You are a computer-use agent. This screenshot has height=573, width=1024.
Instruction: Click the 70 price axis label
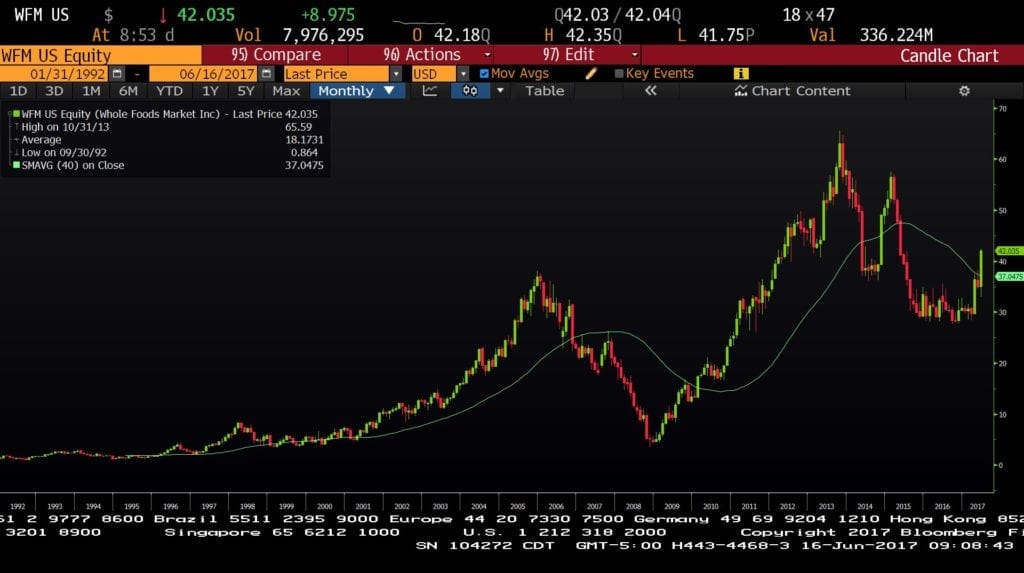[1002, 108]
